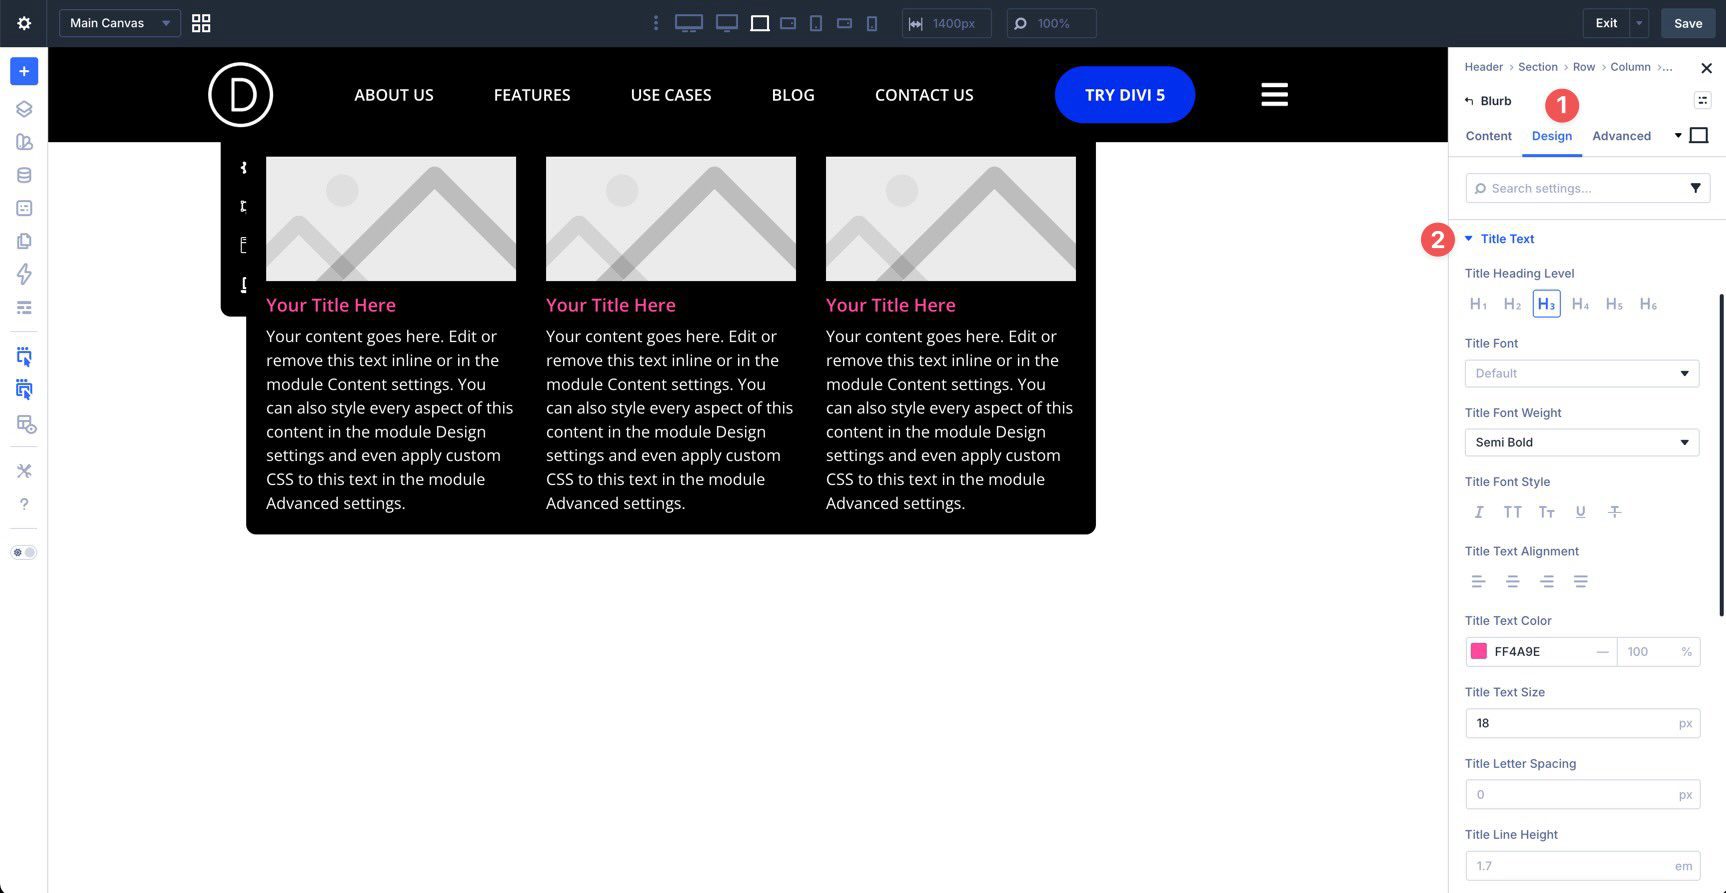Switch to widescreen monitor preview

(727, 23)
